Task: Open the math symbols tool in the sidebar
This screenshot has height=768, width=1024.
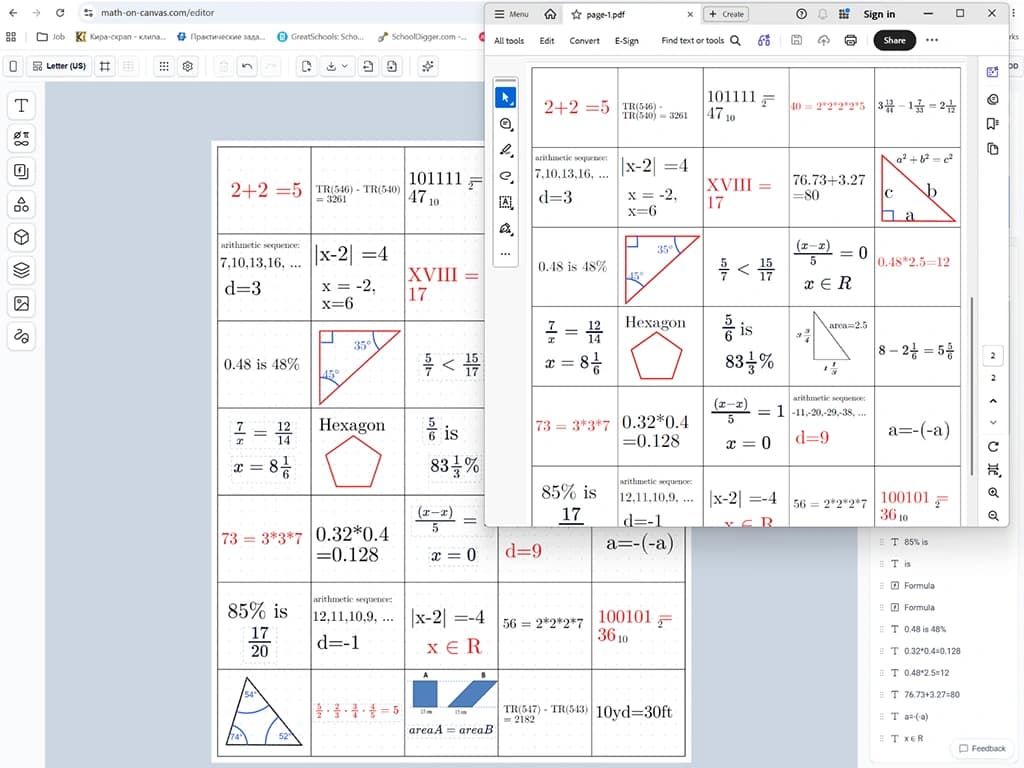Action: point(22,138)
